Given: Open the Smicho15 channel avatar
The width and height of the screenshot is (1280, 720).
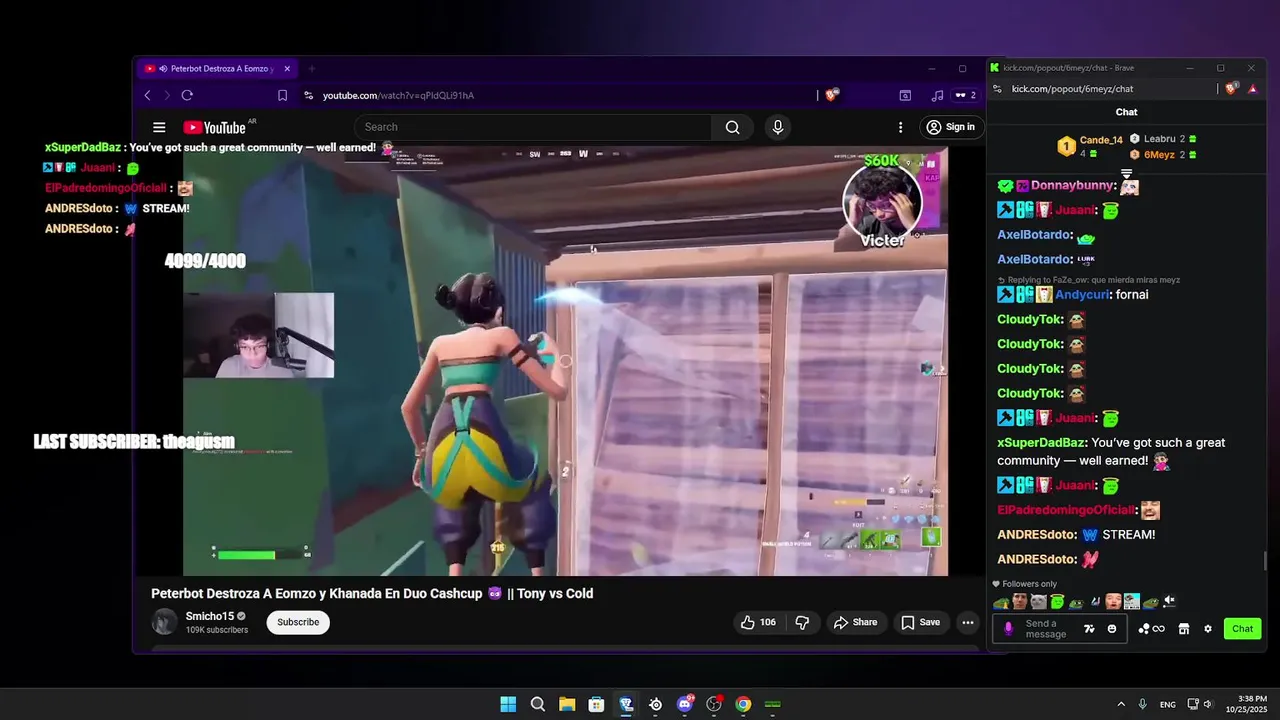Looking at the screenshot, I should (x=164, y=622).
